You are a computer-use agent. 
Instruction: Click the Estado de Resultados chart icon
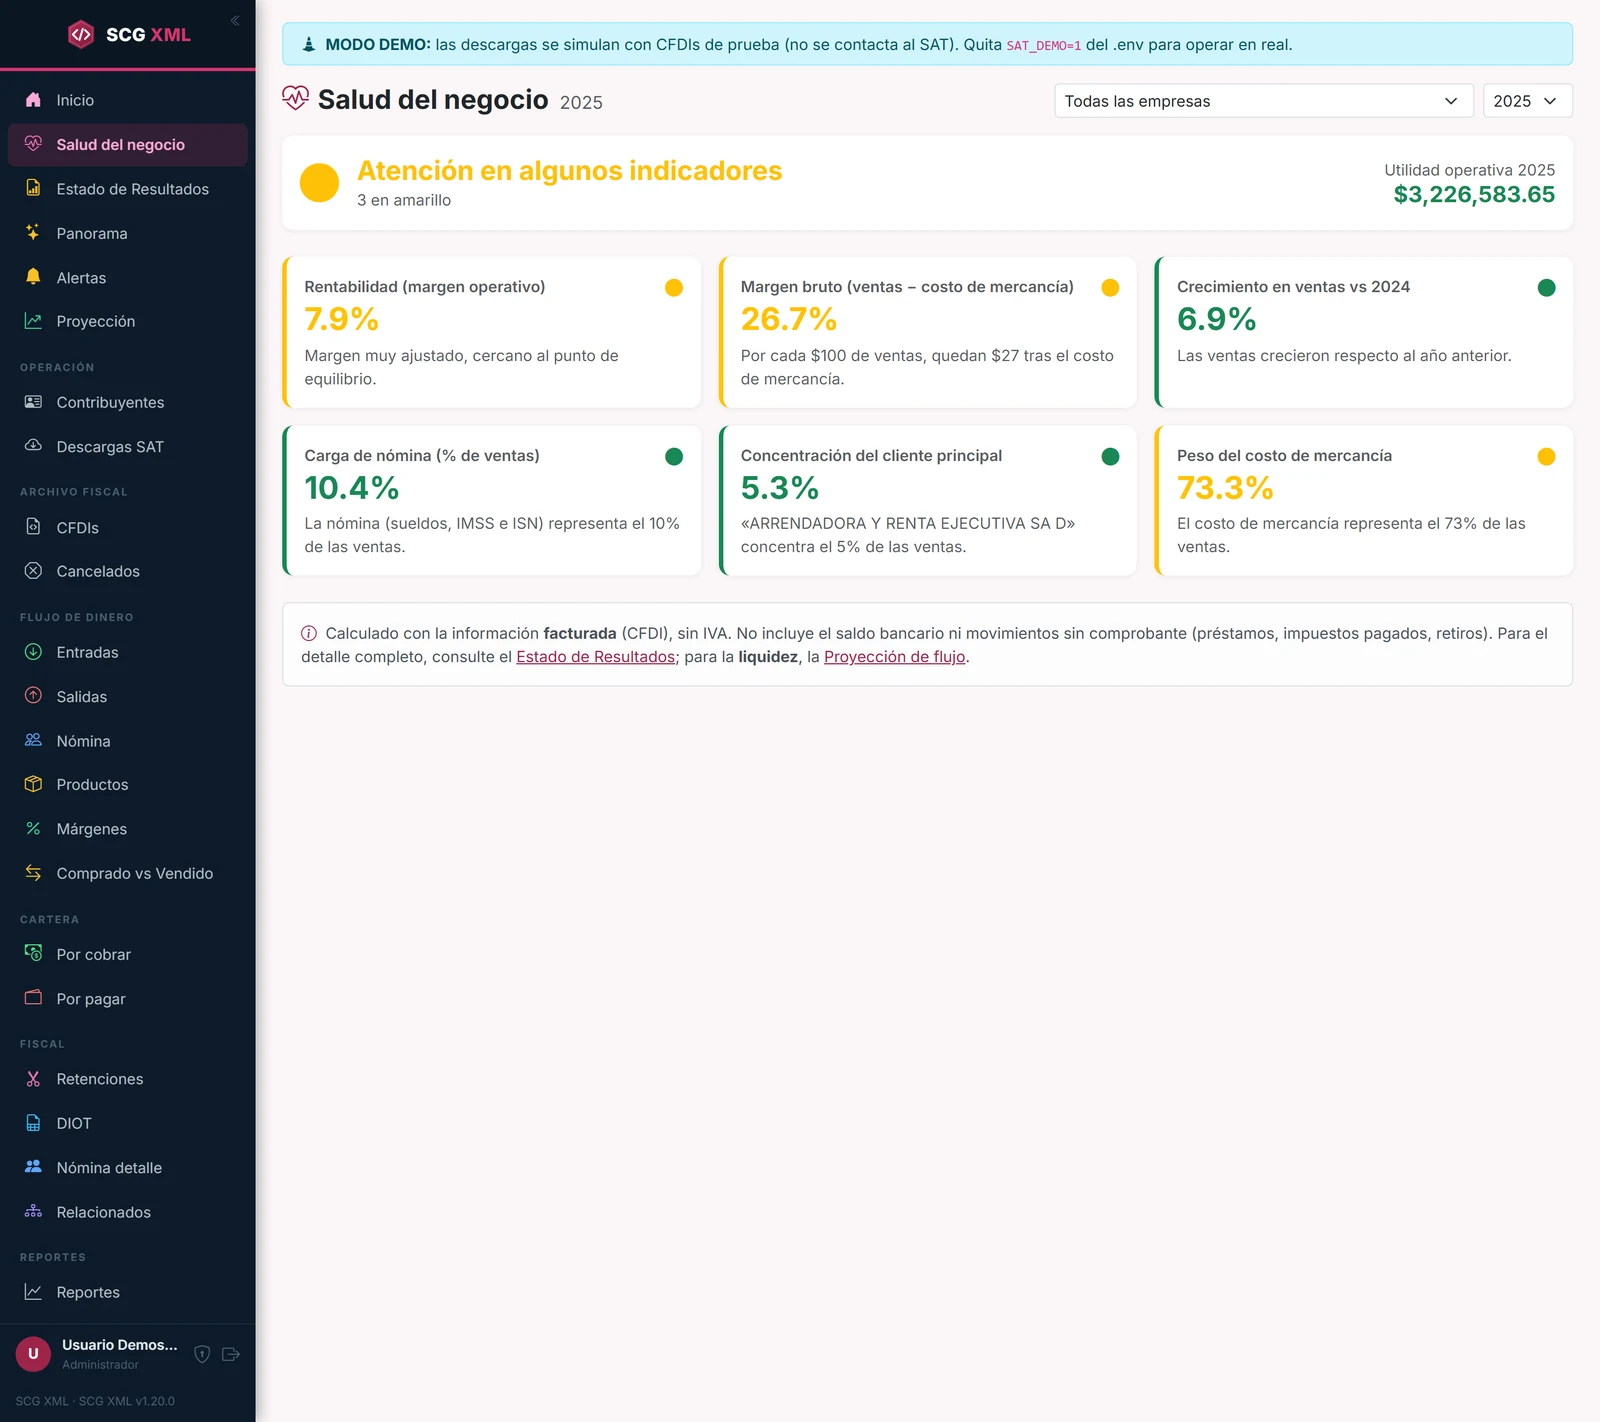(x=33, y=188)
